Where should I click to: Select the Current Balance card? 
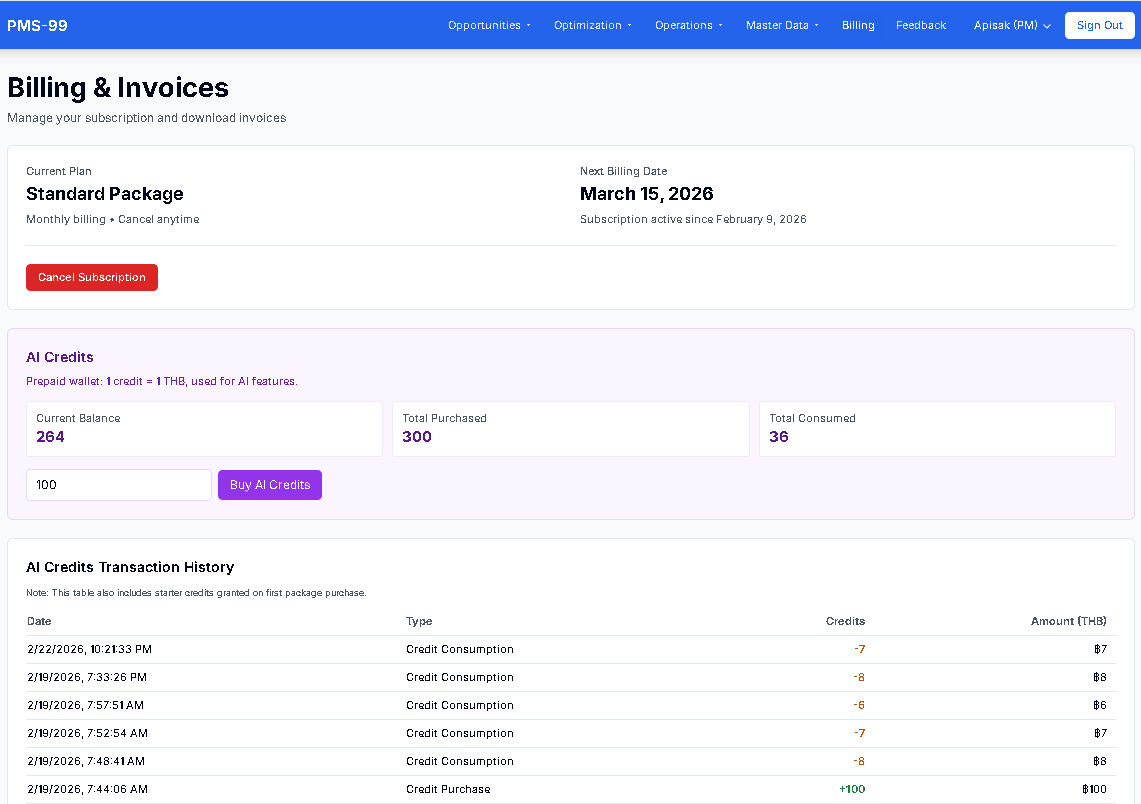(204, 428)
